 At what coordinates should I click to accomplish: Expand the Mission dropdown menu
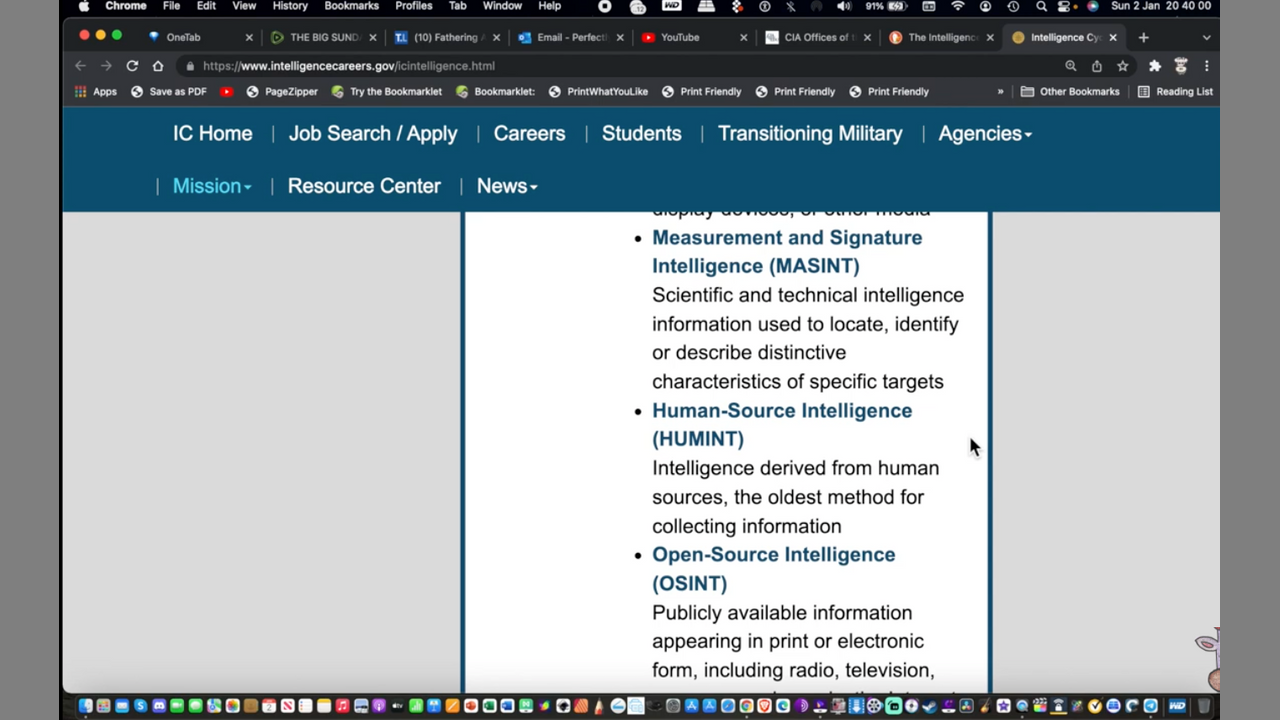(x=211, y=186)
